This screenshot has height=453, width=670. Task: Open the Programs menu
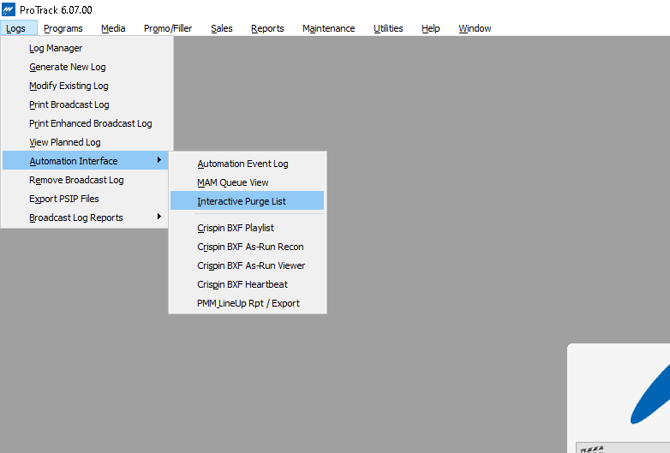tap(63, 28)
